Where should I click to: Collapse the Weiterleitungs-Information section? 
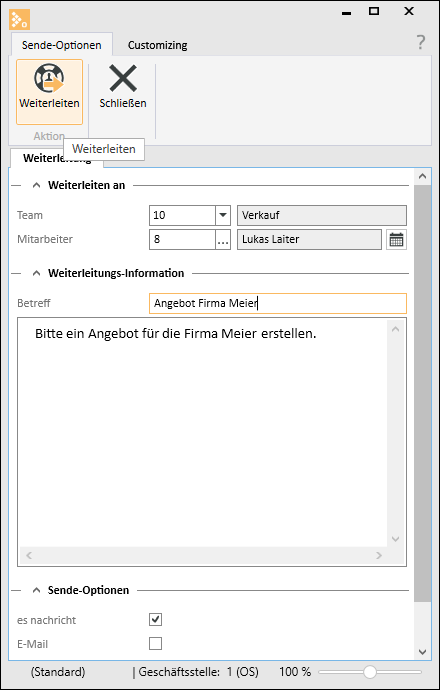(37, 273)
